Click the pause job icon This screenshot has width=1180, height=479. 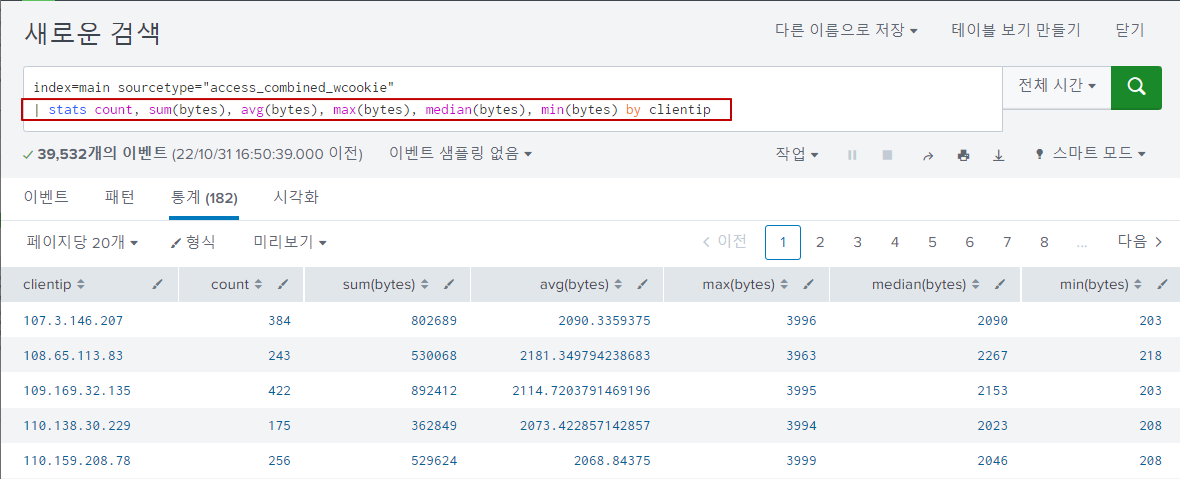pyautogui.click(x=852, y=155)
